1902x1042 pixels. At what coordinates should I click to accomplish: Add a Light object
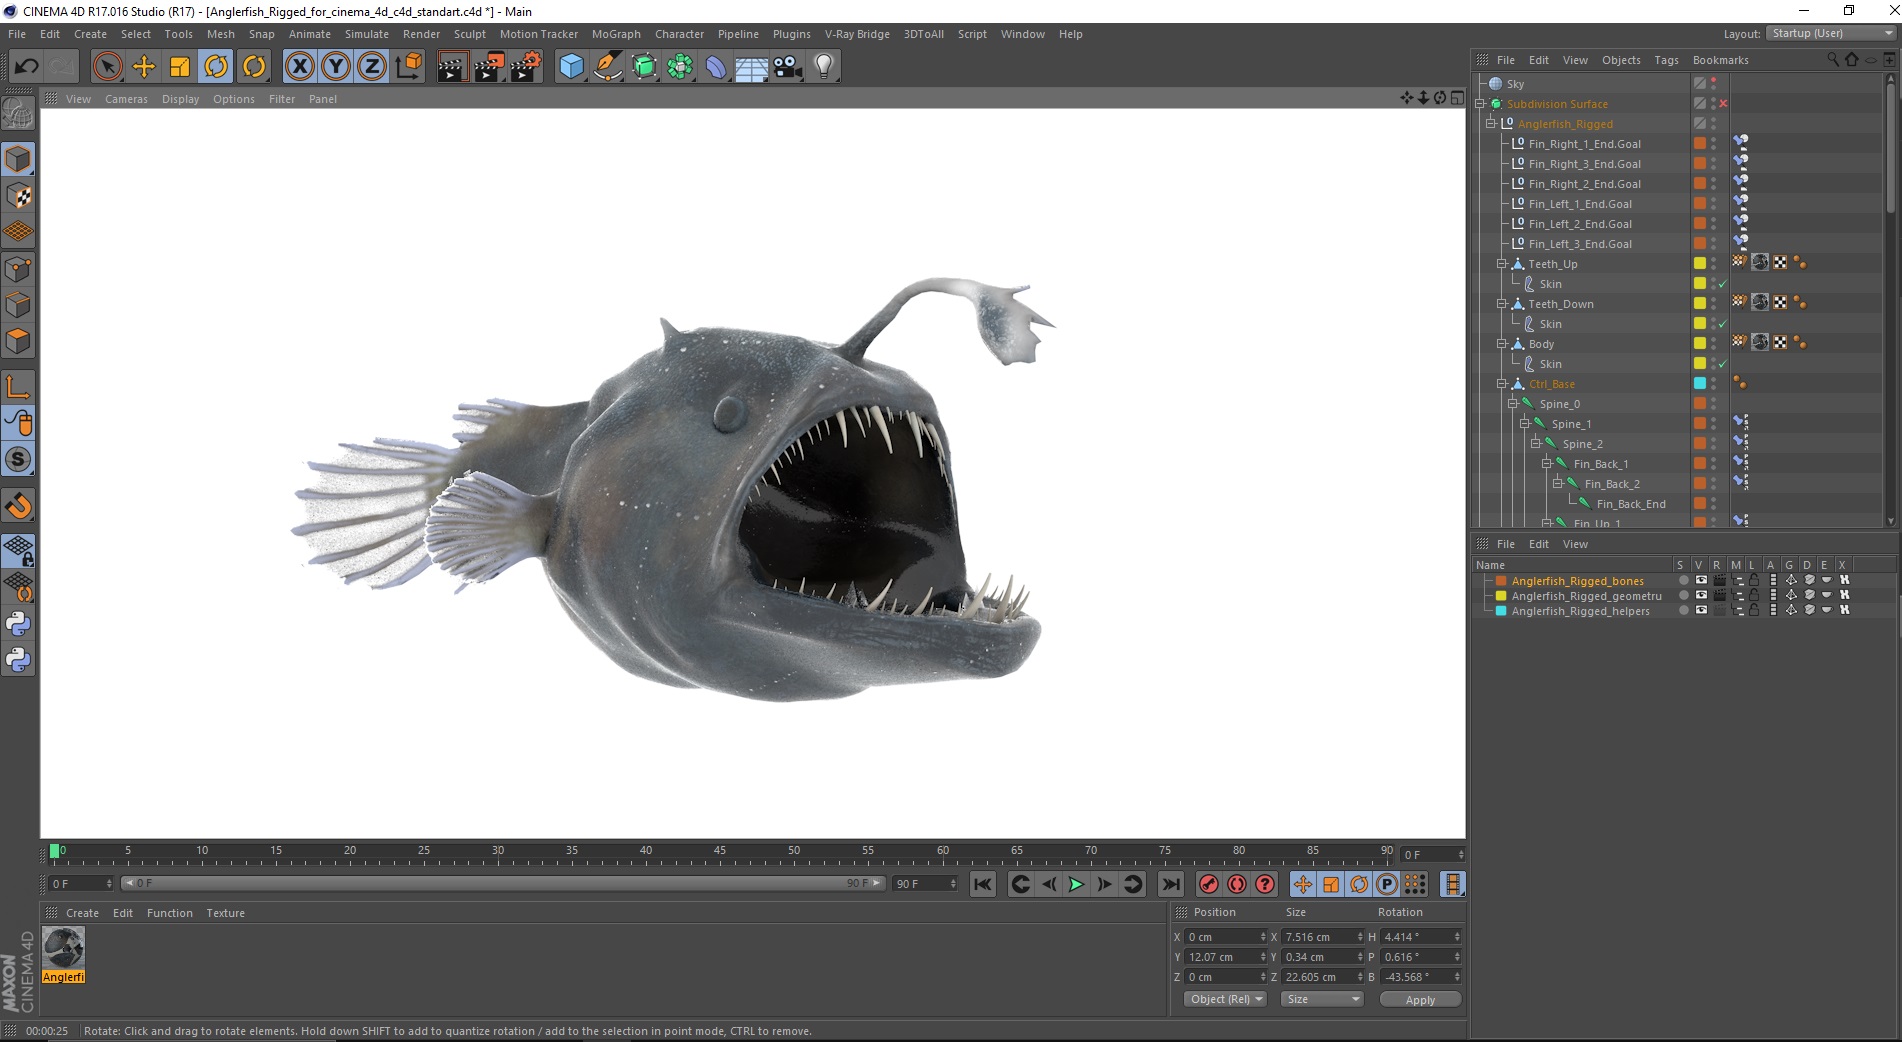click(824, 67)
